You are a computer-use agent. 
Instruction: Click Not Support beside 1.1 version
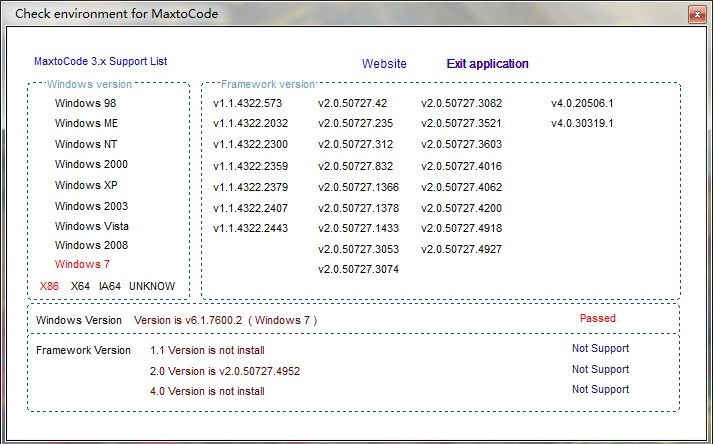[x=601, y=348]
